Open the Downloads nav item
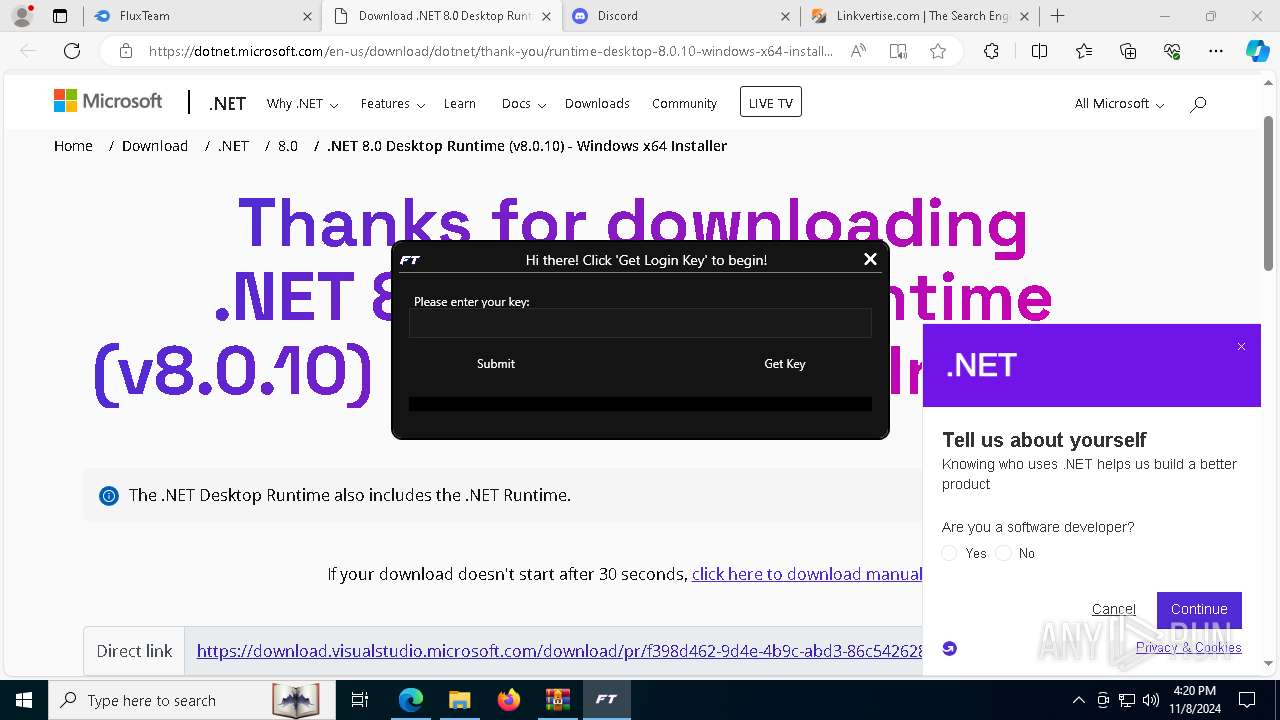Screen dimensions: 1280x720 click(597, 104)
